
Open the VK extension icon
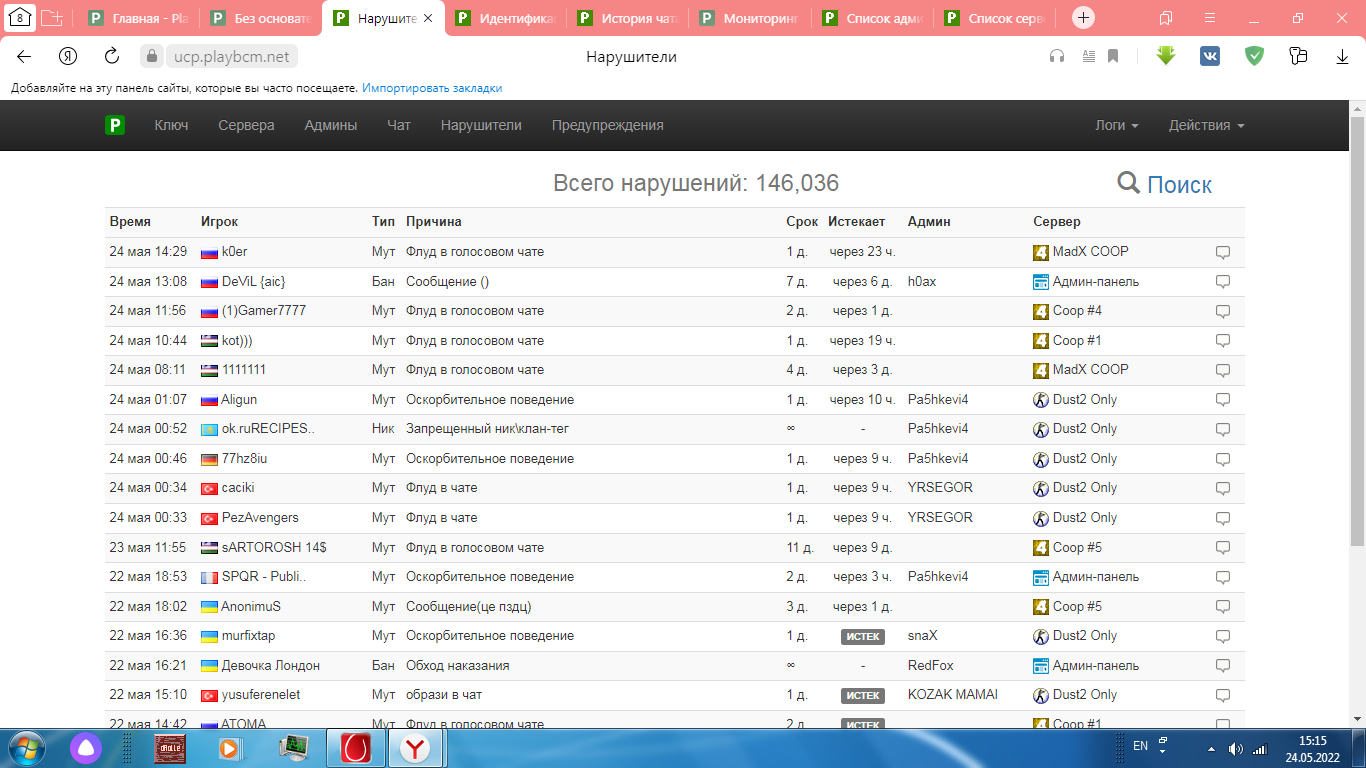[1210, 57]
